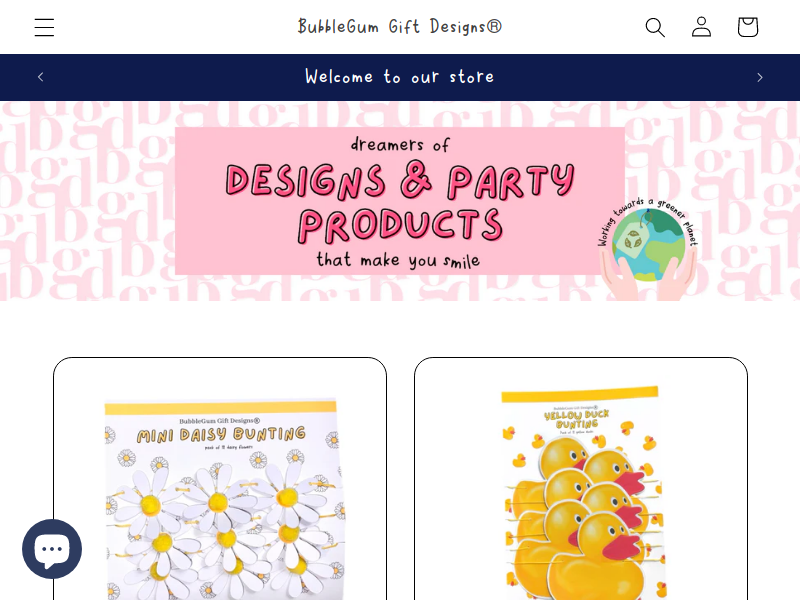The height and width of the screenshot is (600, 800).
Task: Click the Mini Daisy Bunting package title
Action: click(x=221, y=435)
